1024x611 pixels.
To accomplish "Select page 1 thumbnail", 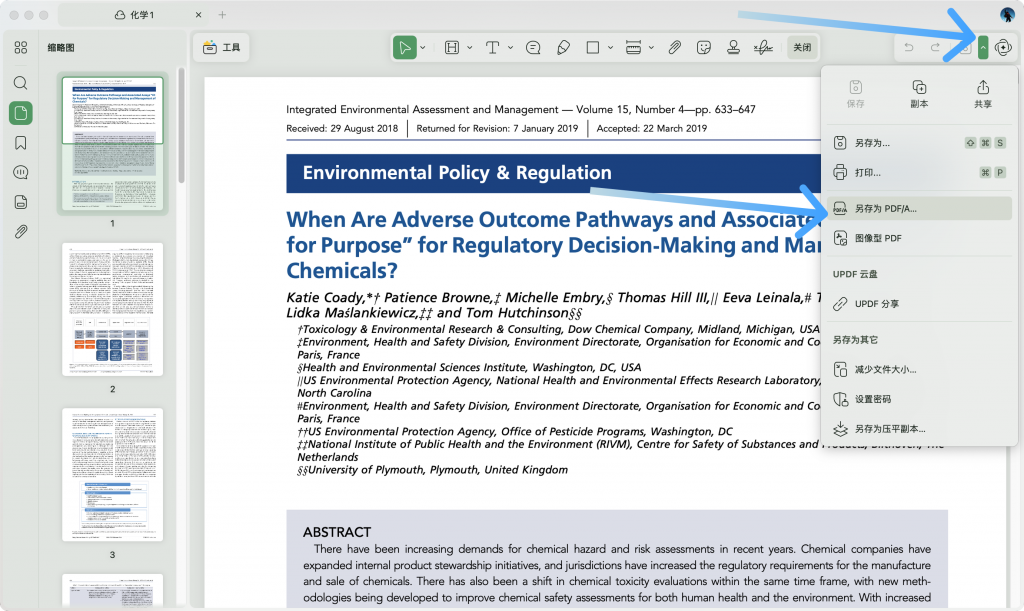I will 112,144.
